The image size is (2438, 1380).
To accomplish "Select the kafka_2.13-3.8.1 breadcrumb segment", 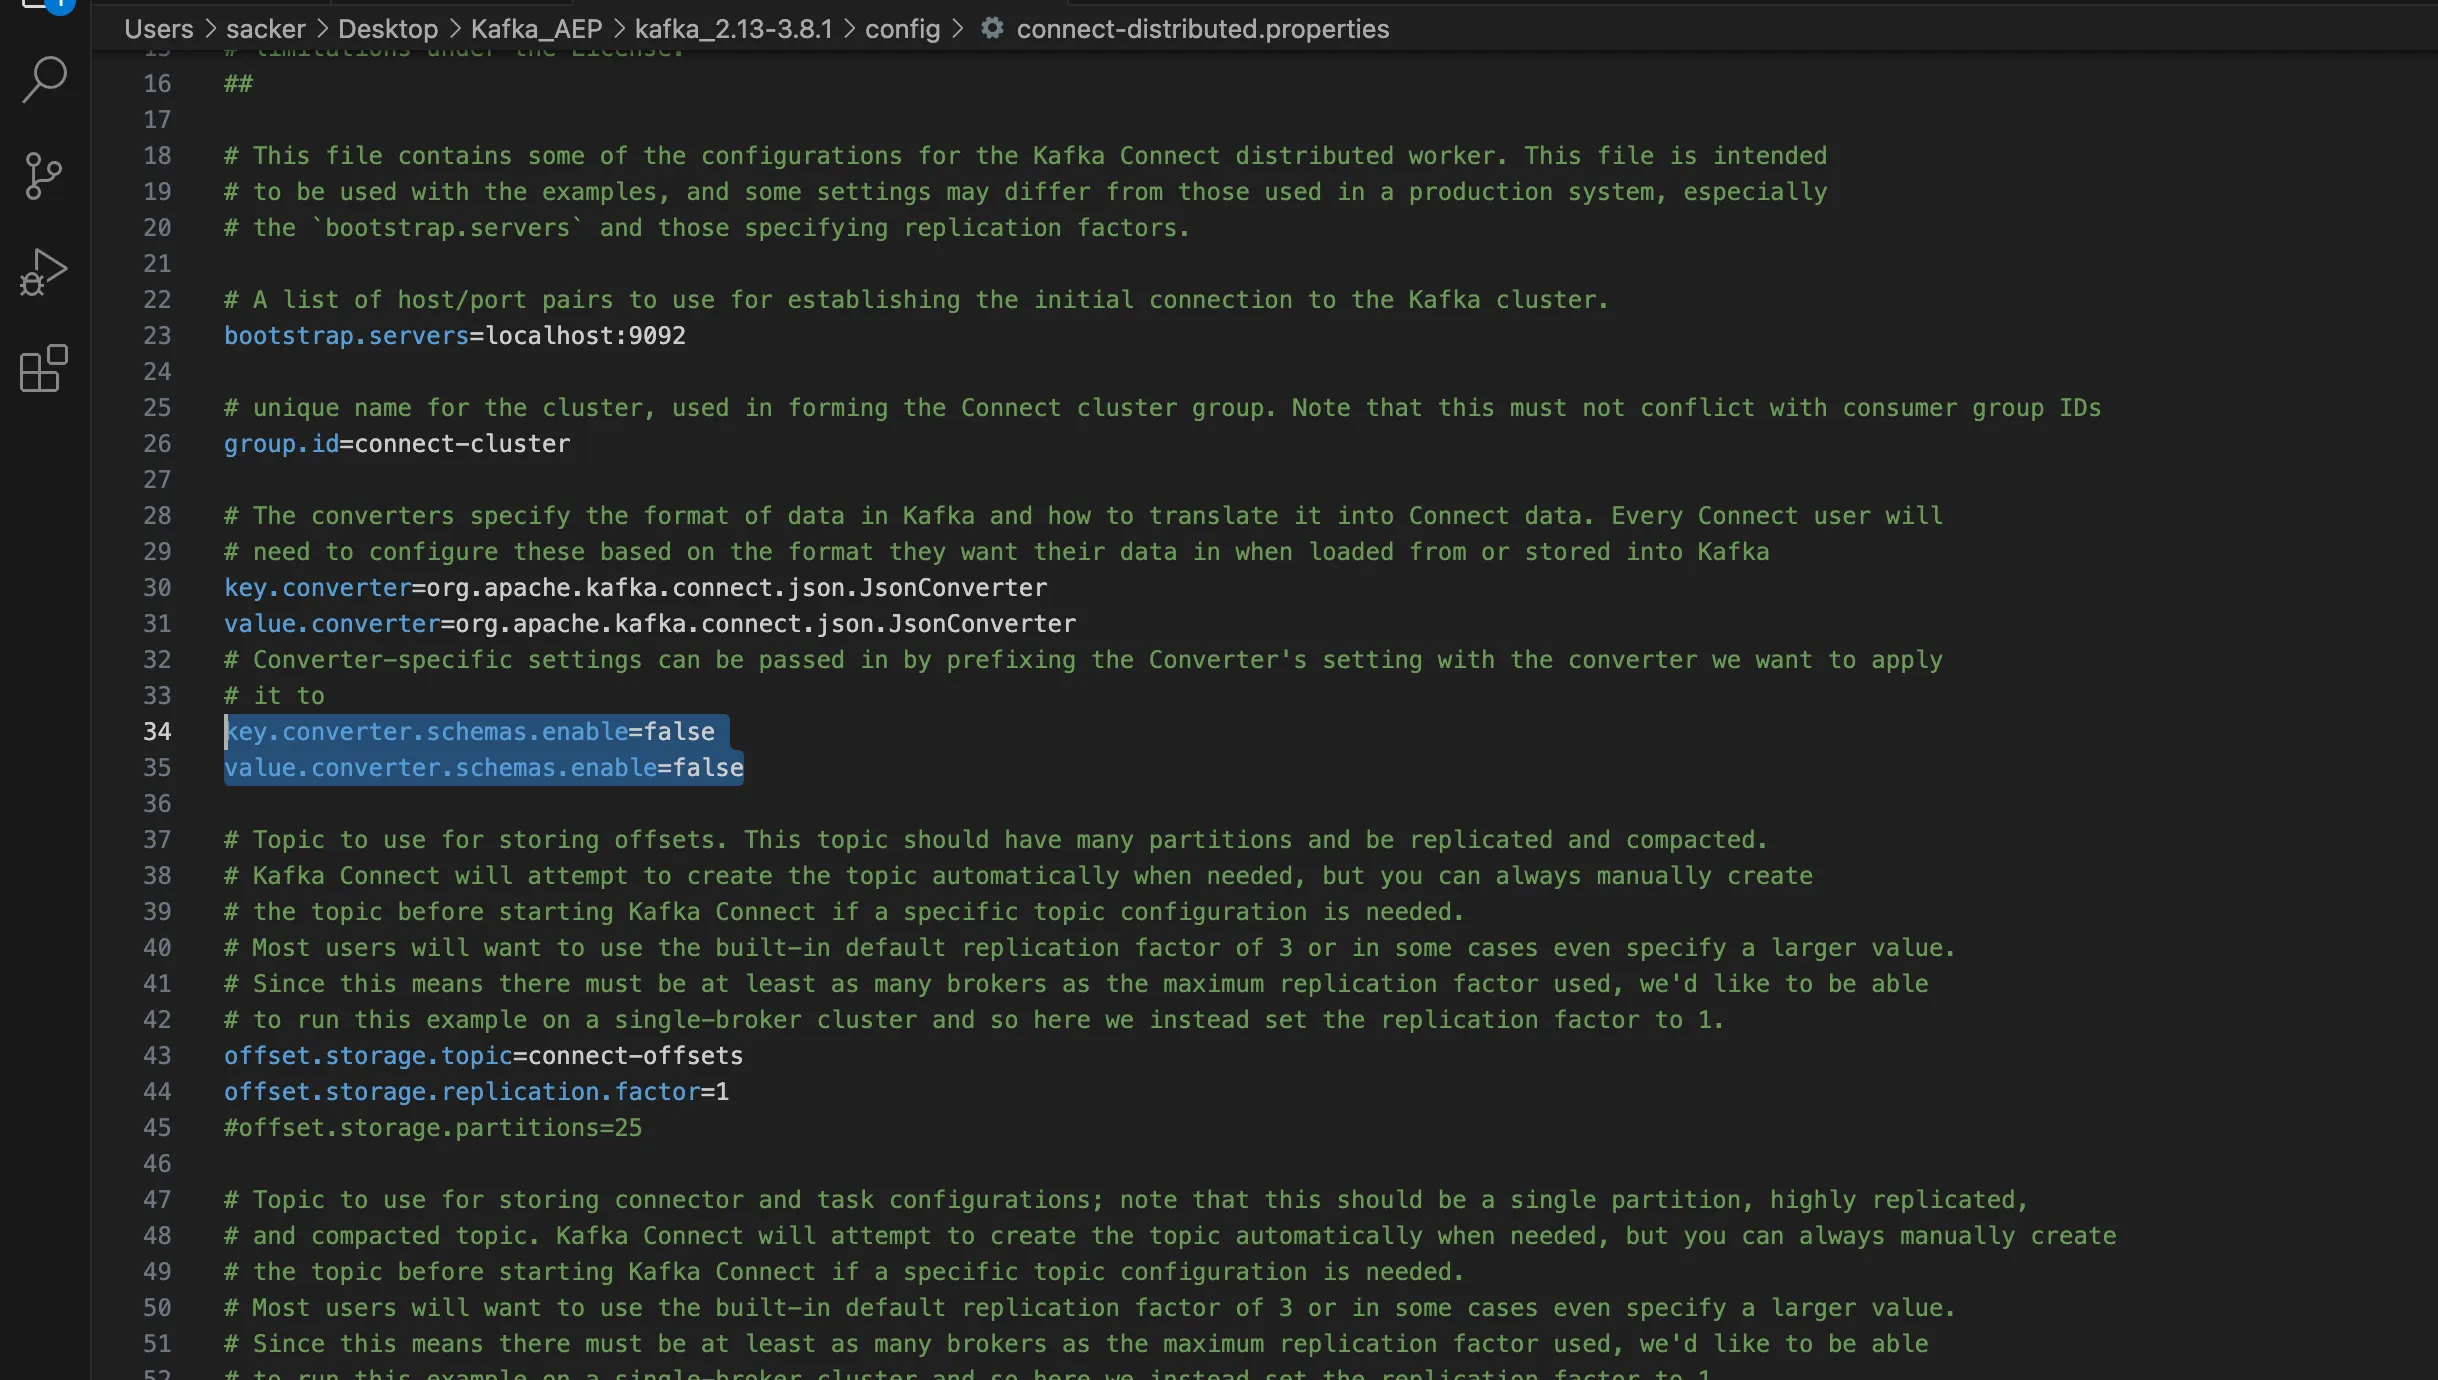I will [x=733, y=29].
